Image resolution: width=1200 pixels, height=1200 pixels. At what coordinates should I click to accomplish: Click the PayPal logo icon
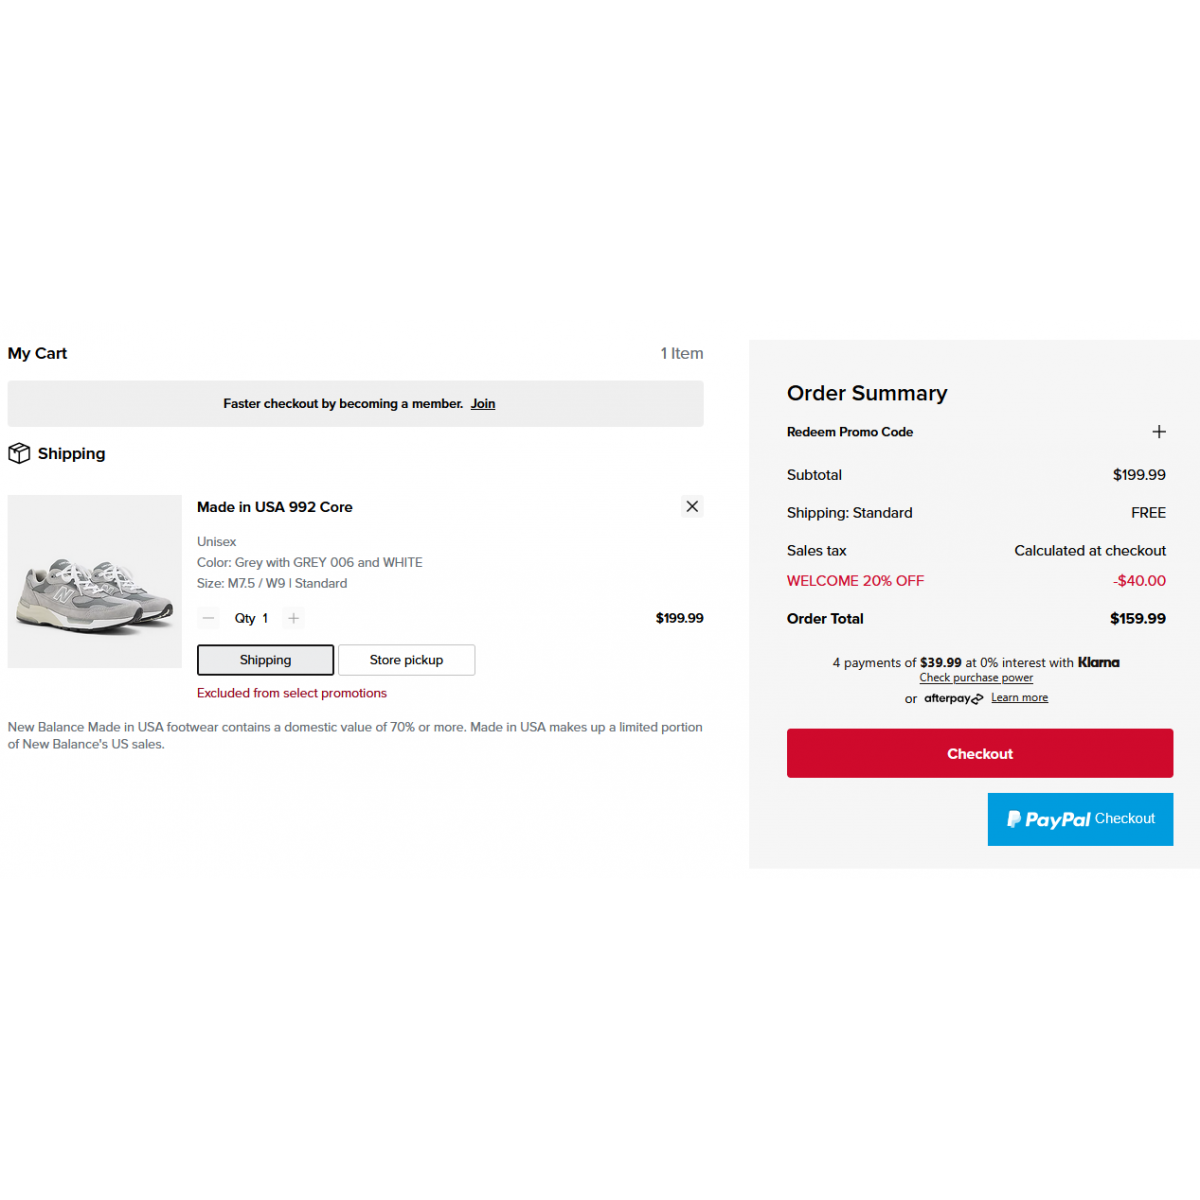tap(1014, 819)
